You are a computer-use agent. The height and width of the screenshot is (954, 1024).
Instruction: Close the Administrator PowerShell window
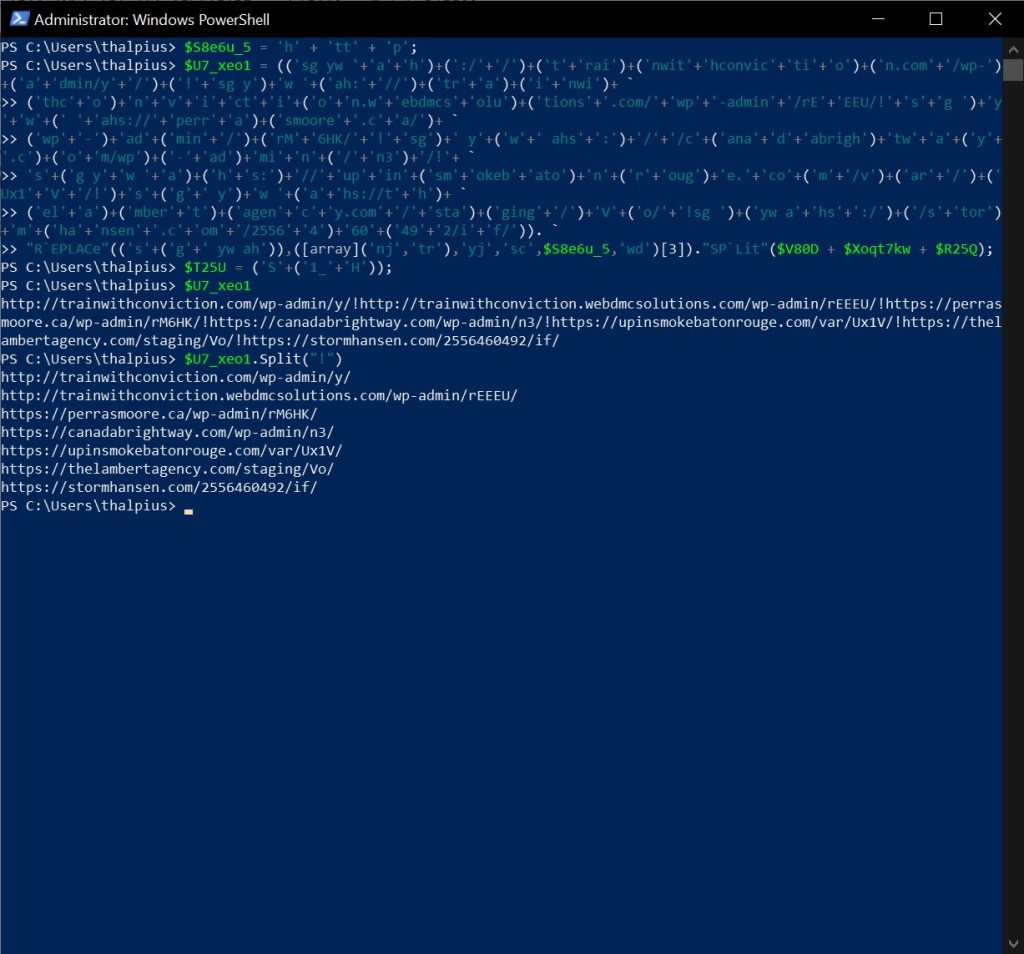(994, 19)
